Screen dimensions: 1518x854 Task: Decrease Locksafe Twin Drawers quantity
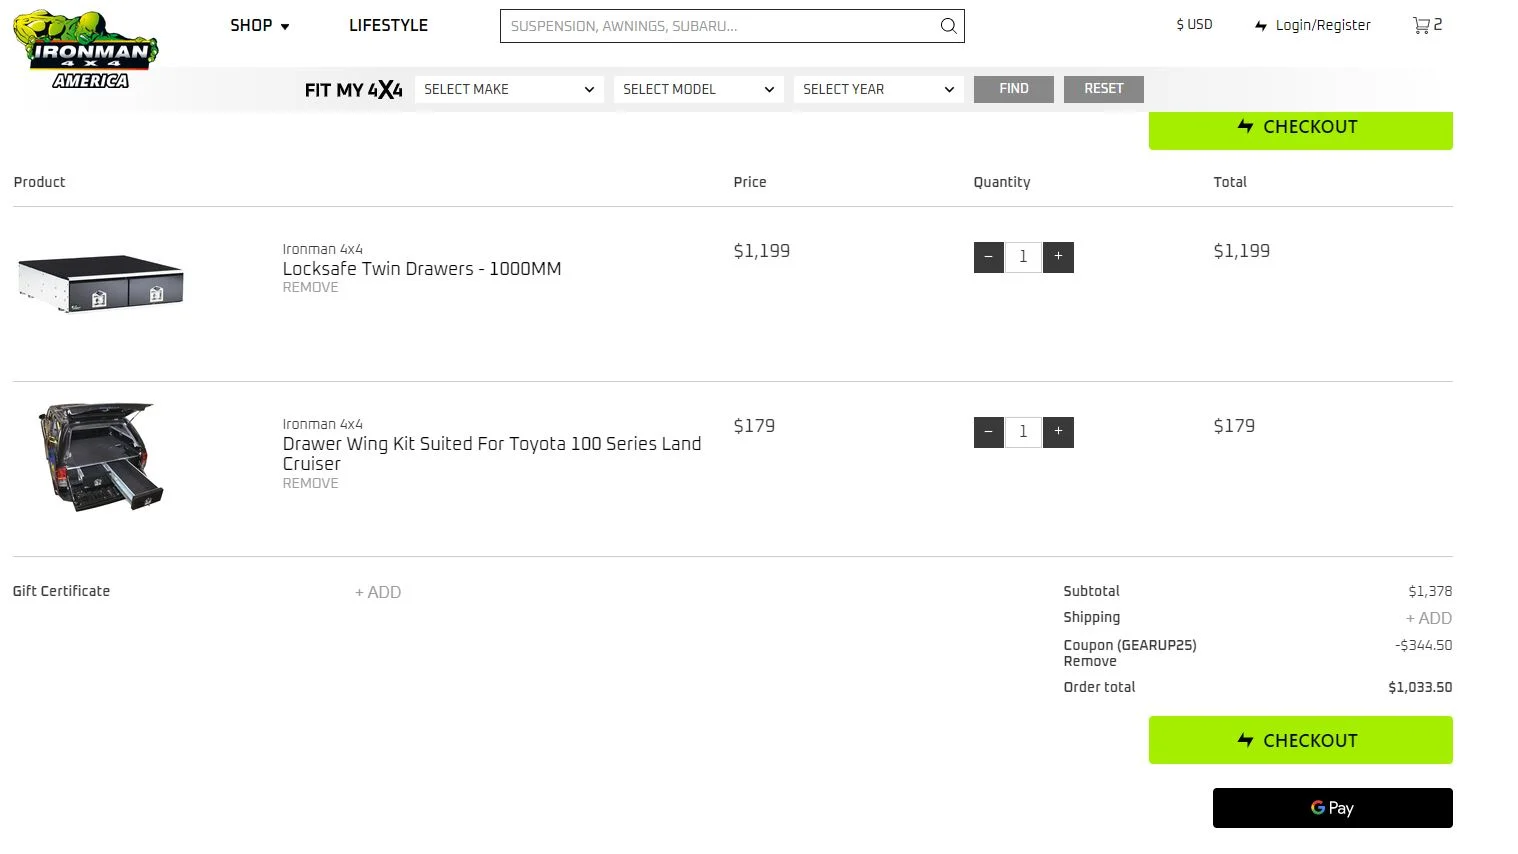pyautogui.click(x=988, y=257)
